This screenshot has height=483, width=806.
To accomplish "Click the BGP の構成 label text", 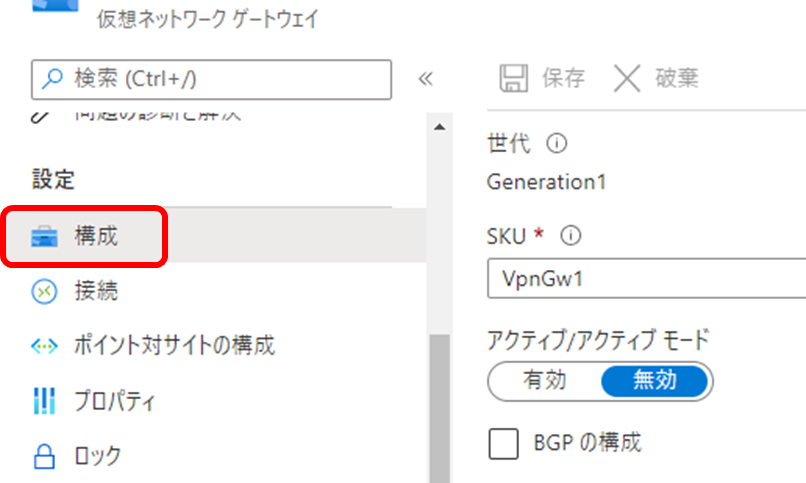I will (588, 443).
